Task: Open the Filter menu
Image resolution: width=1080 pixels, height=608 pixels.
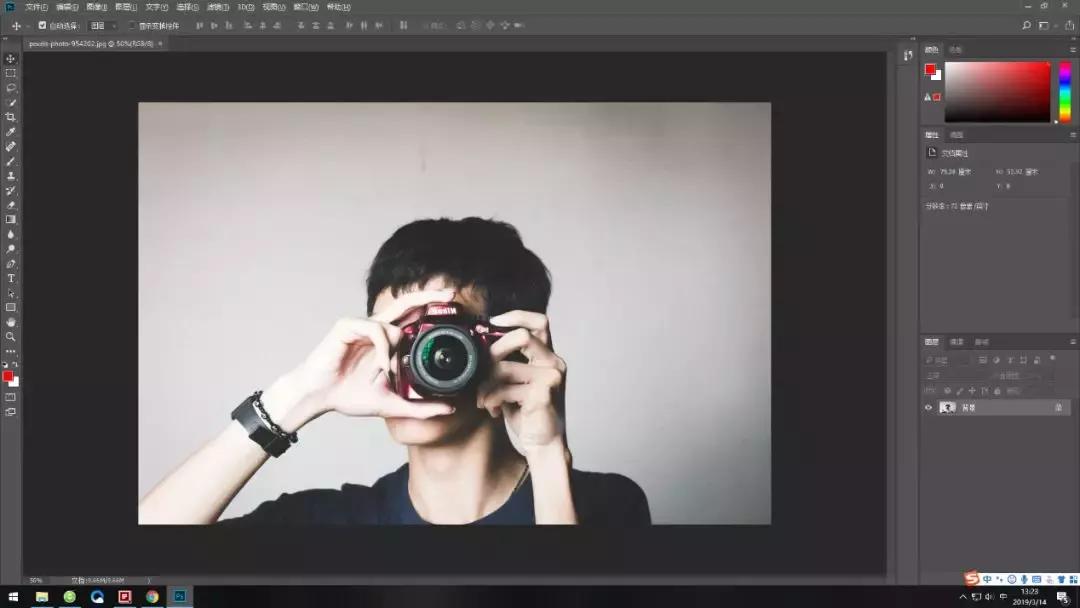Action: tap(218, 7)
